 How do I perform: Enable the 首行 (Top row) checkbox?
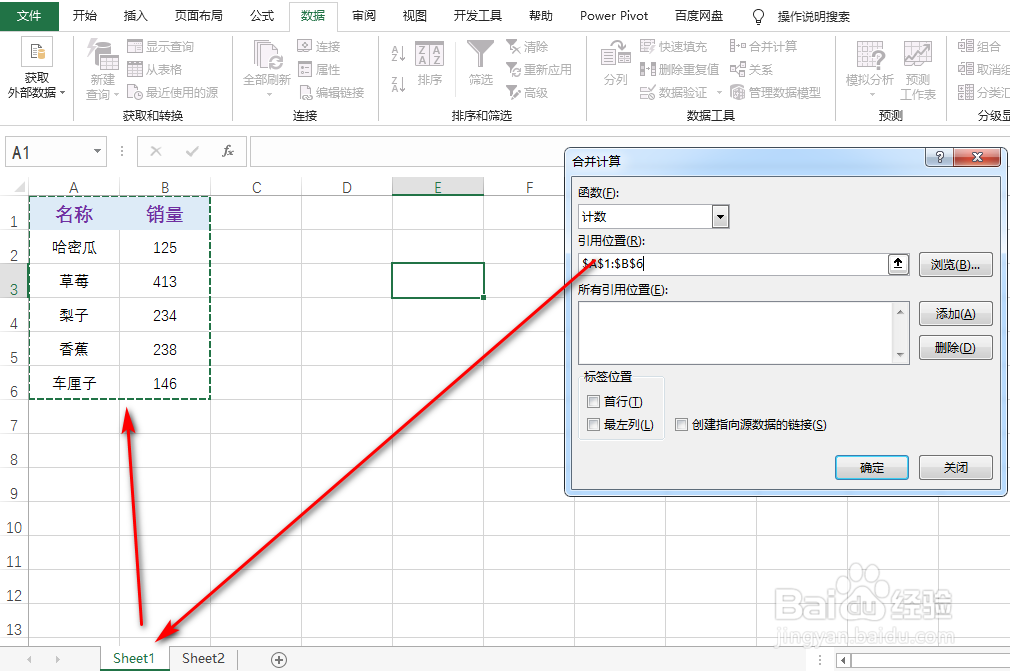tap(592, 399)
